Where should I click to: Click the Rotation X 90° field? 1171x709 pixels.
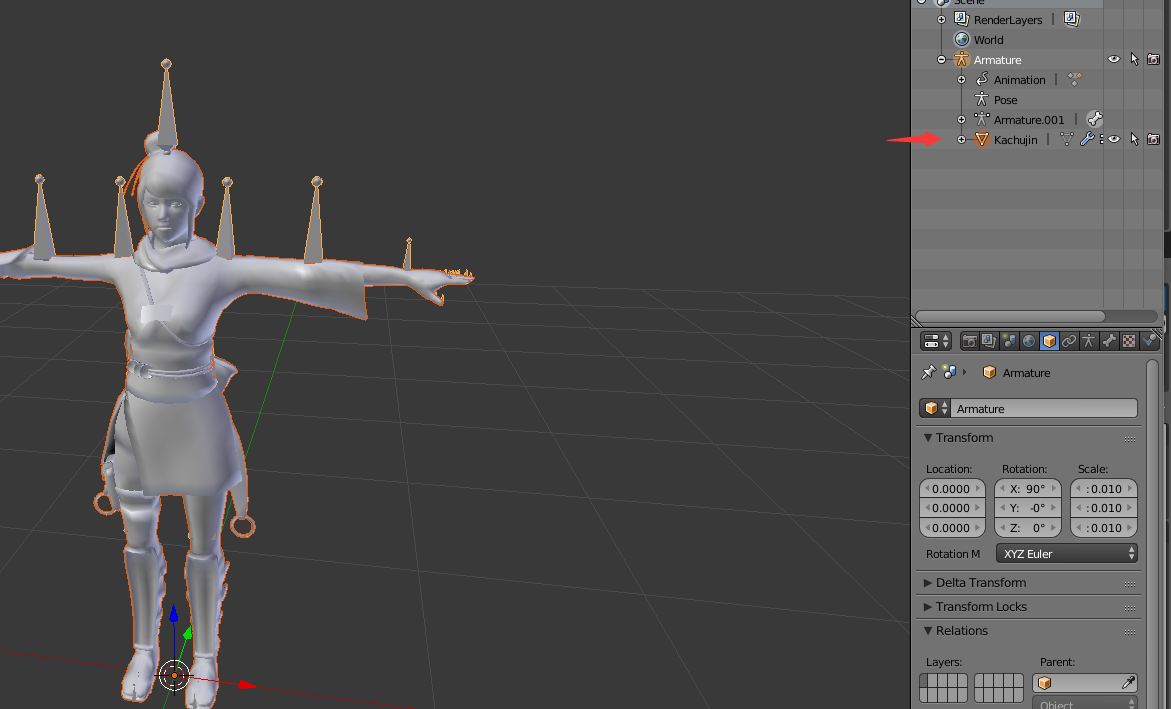coord(1028,489)
